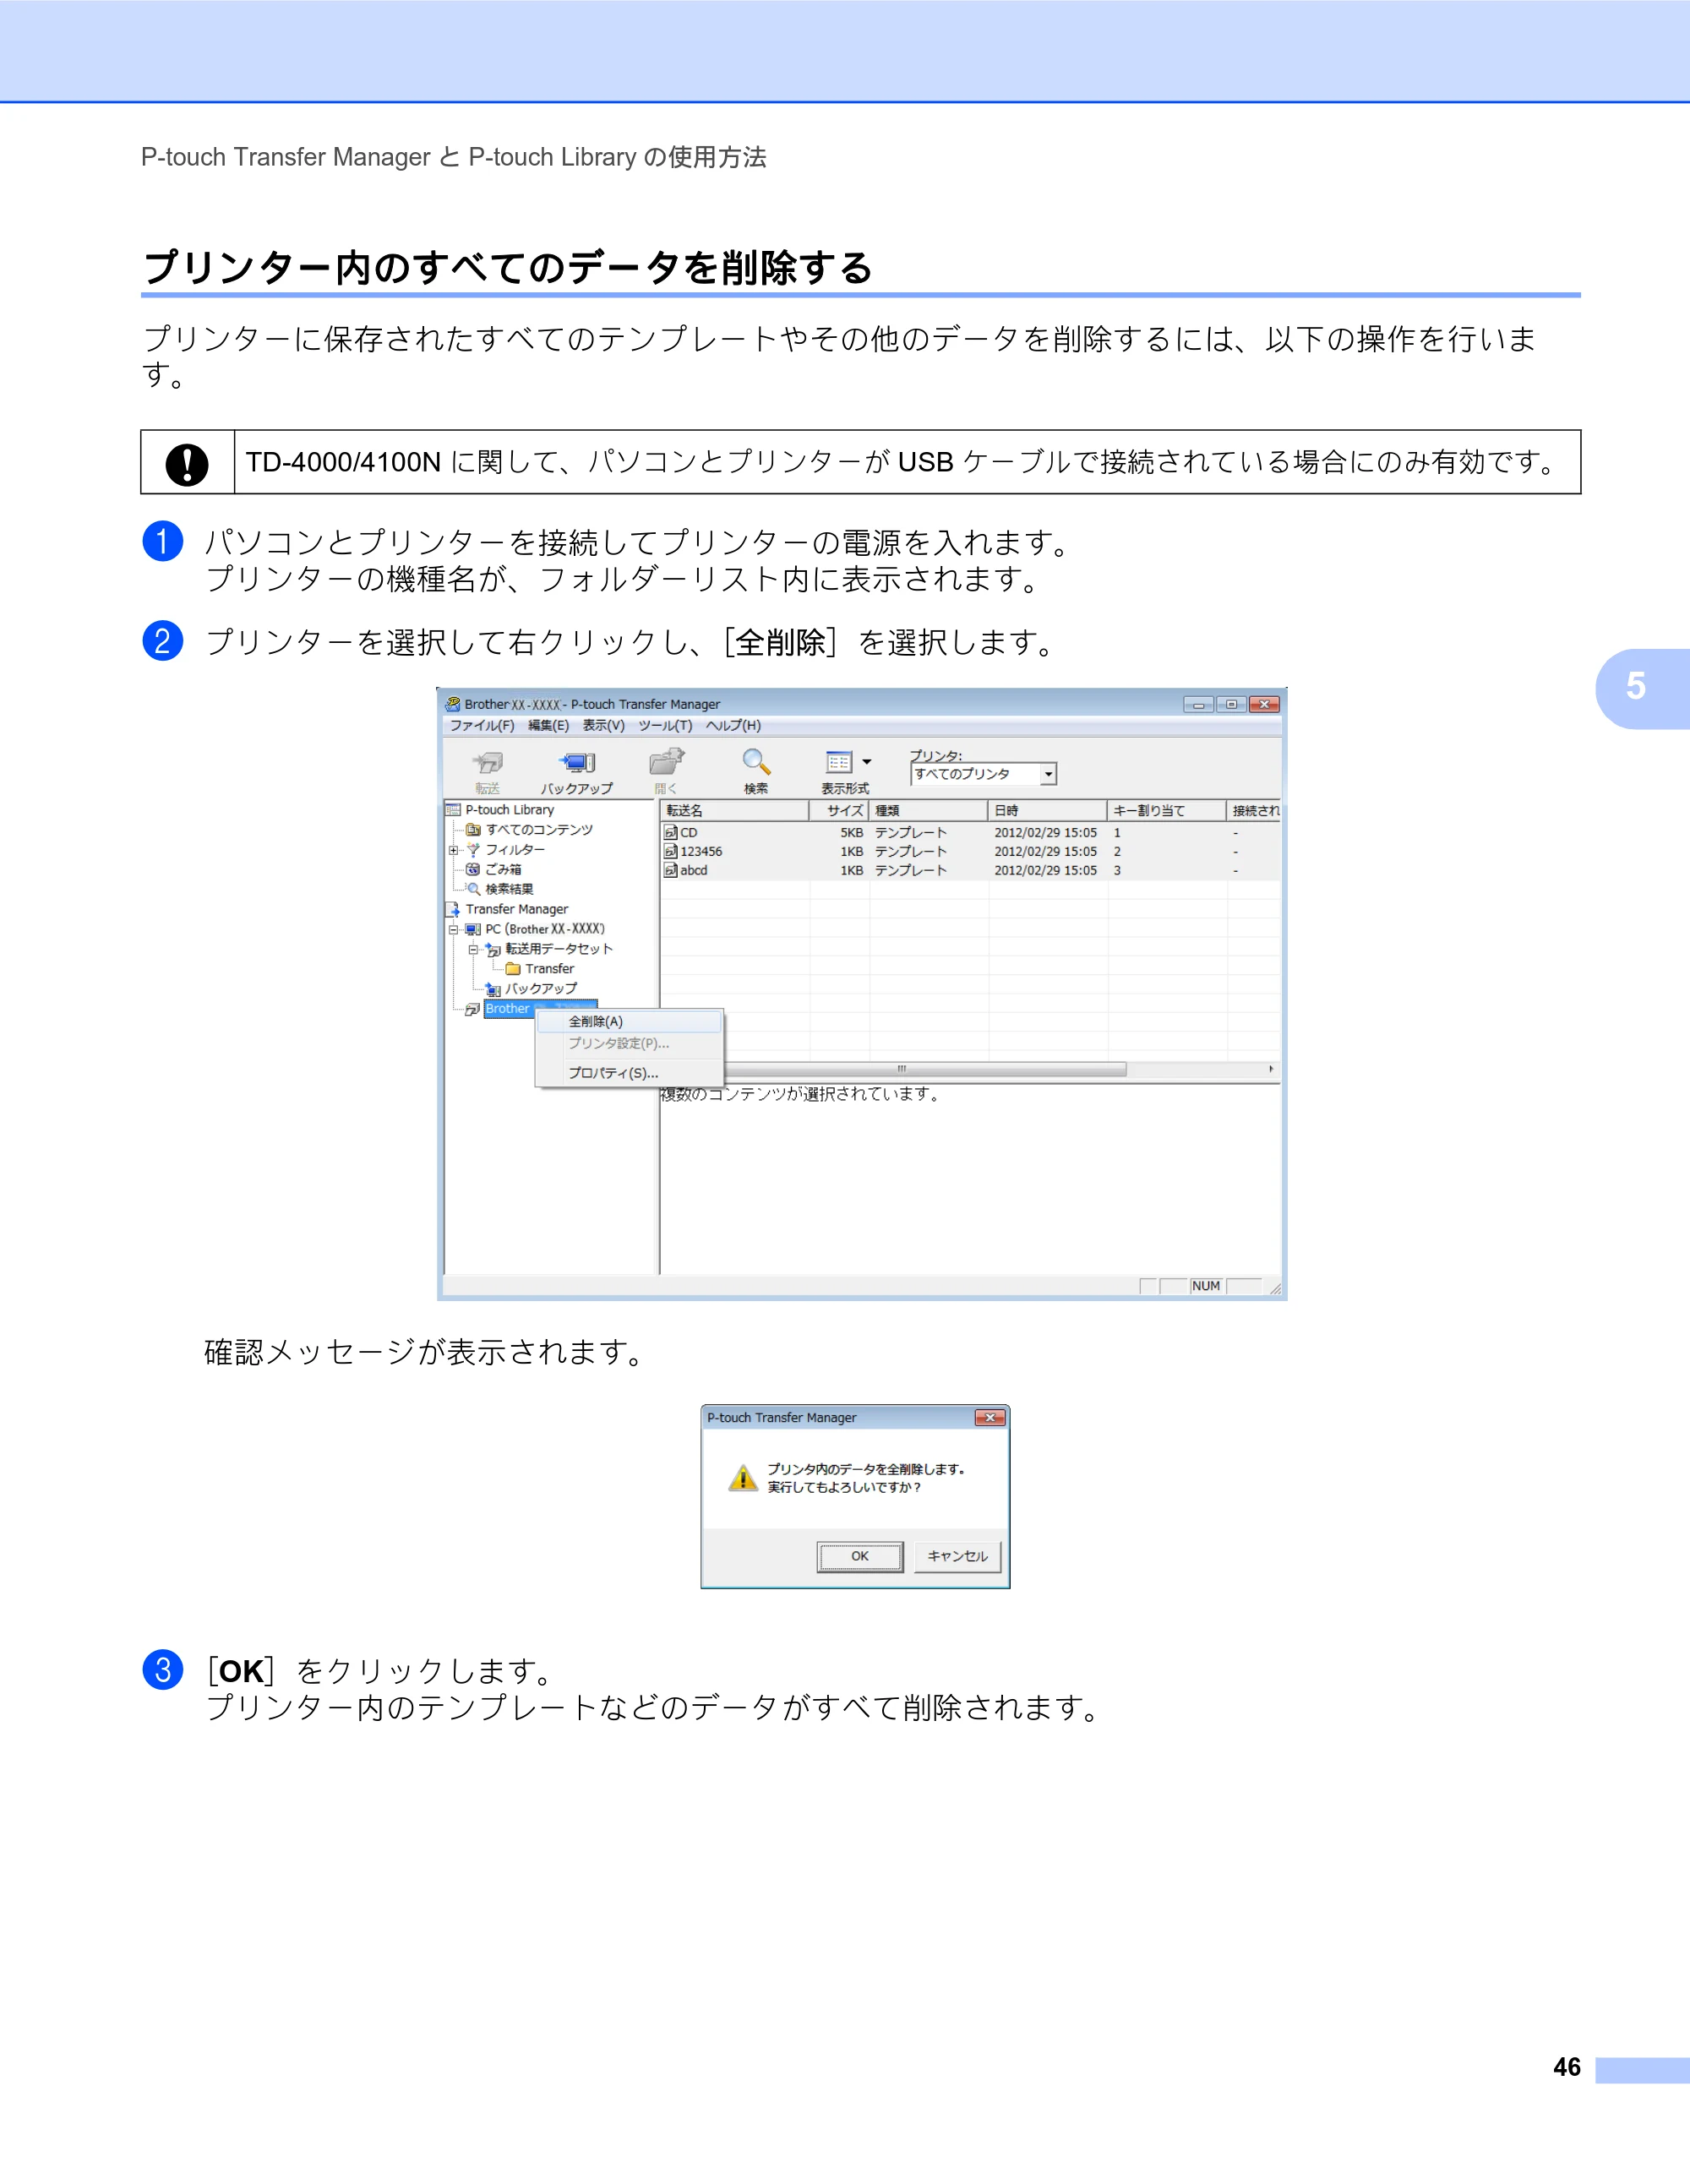Viewport: 1690px width, 2184px height.
Task: Click the Brother app icon in title bar
Action: coord(453,704)
